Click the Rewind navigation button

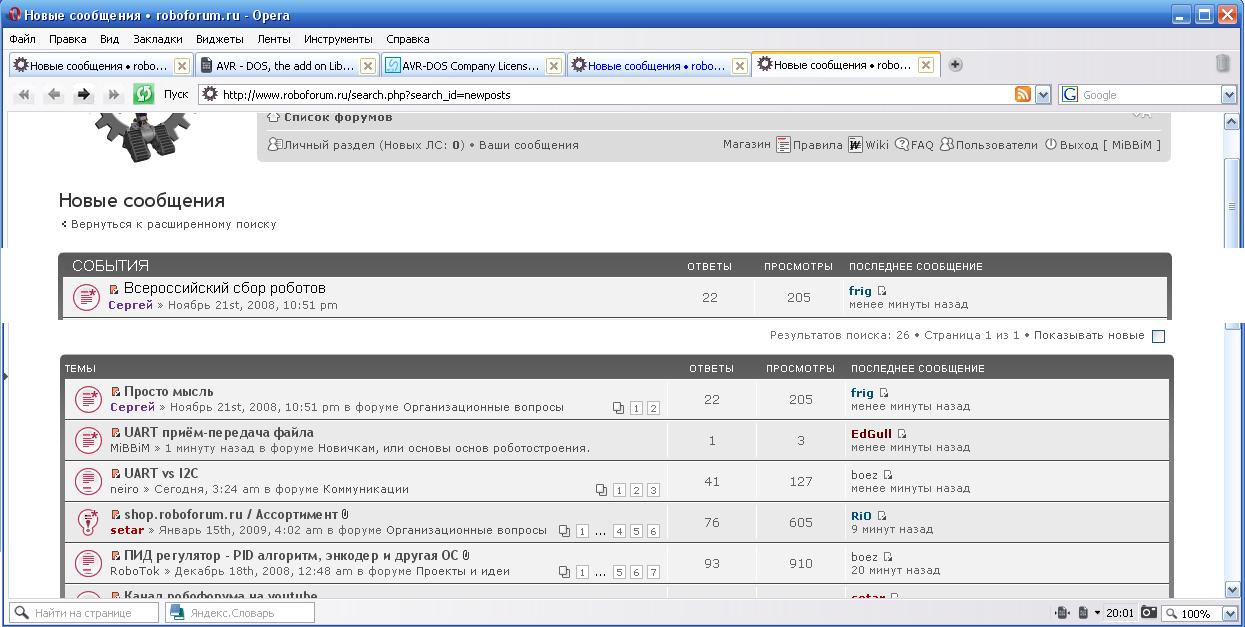click(x=24, y=95)
